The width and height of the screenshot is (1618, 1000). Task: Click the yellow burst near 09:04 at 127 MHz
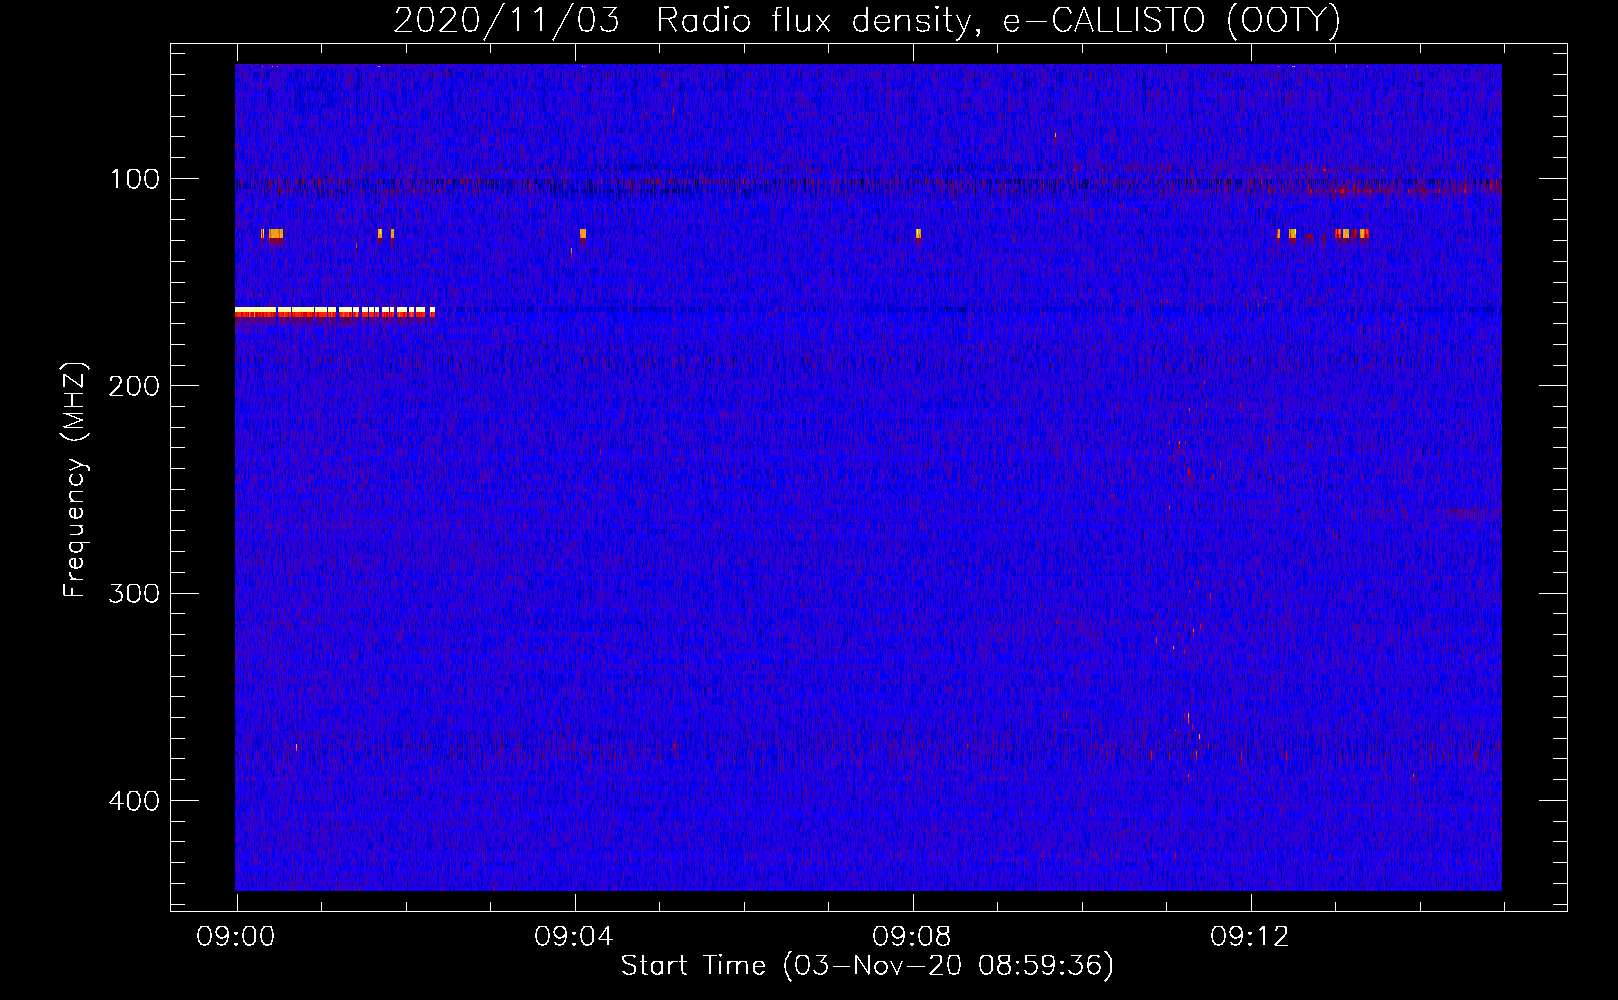pyautogui.click(x=583, y=234)
